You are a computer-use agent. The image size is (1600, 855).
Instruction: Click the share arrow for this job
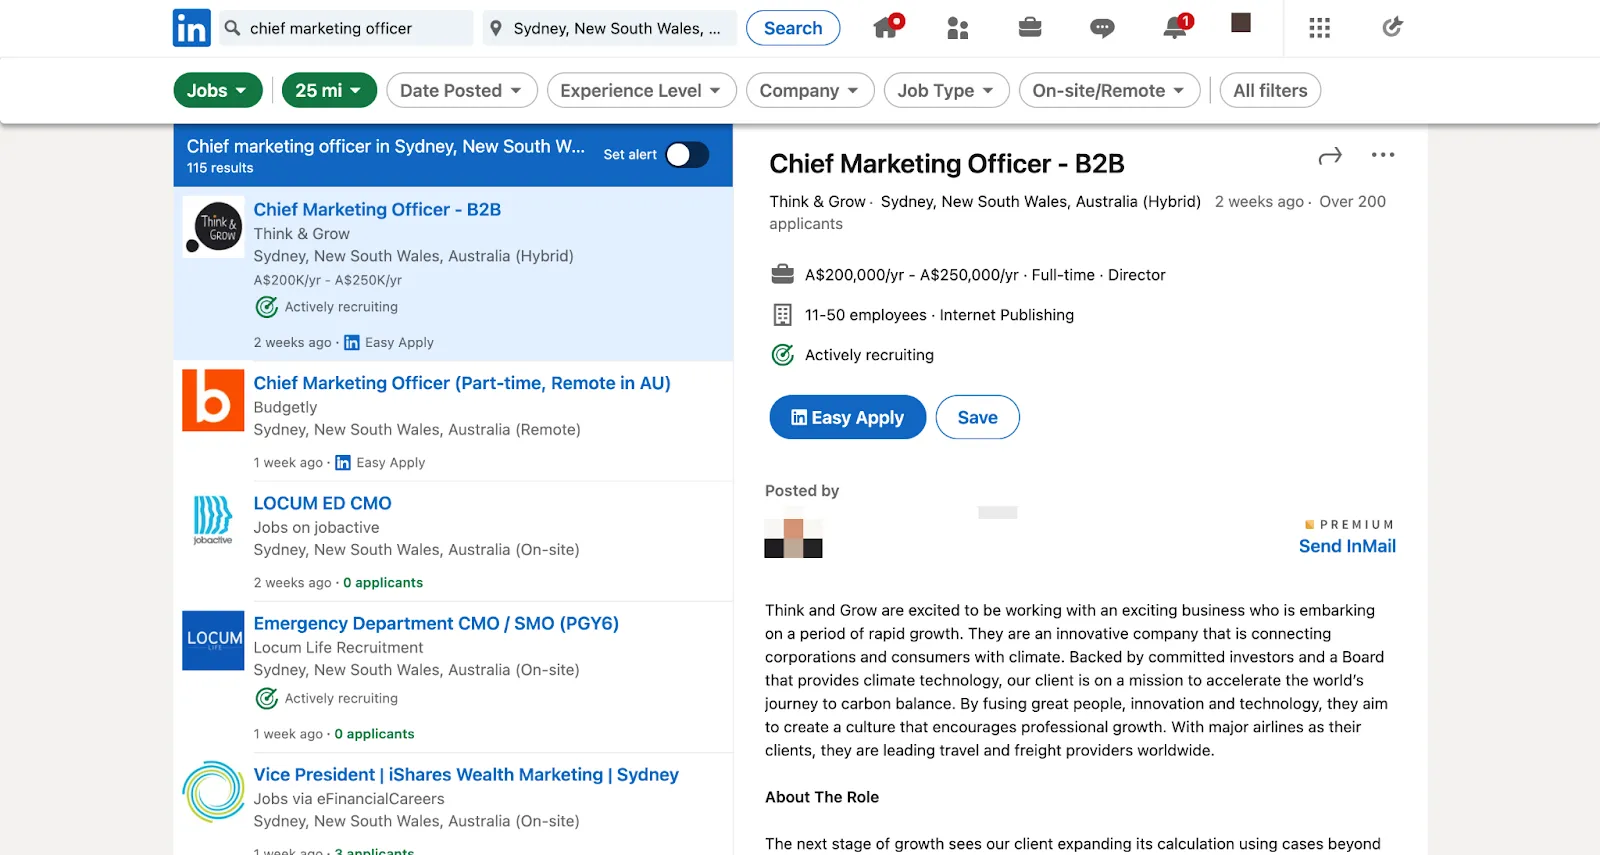click(1330, 156)
